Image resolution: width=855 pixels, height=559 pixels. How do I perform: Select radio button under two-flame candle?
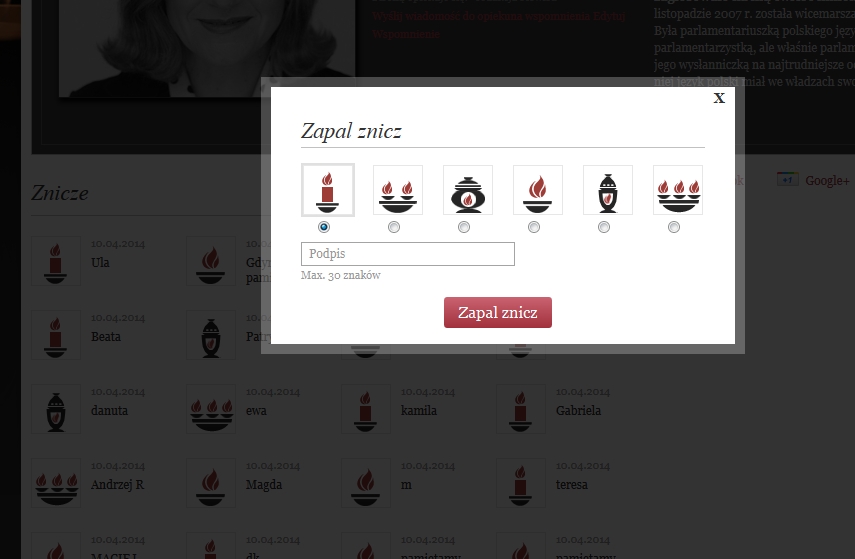394,227
